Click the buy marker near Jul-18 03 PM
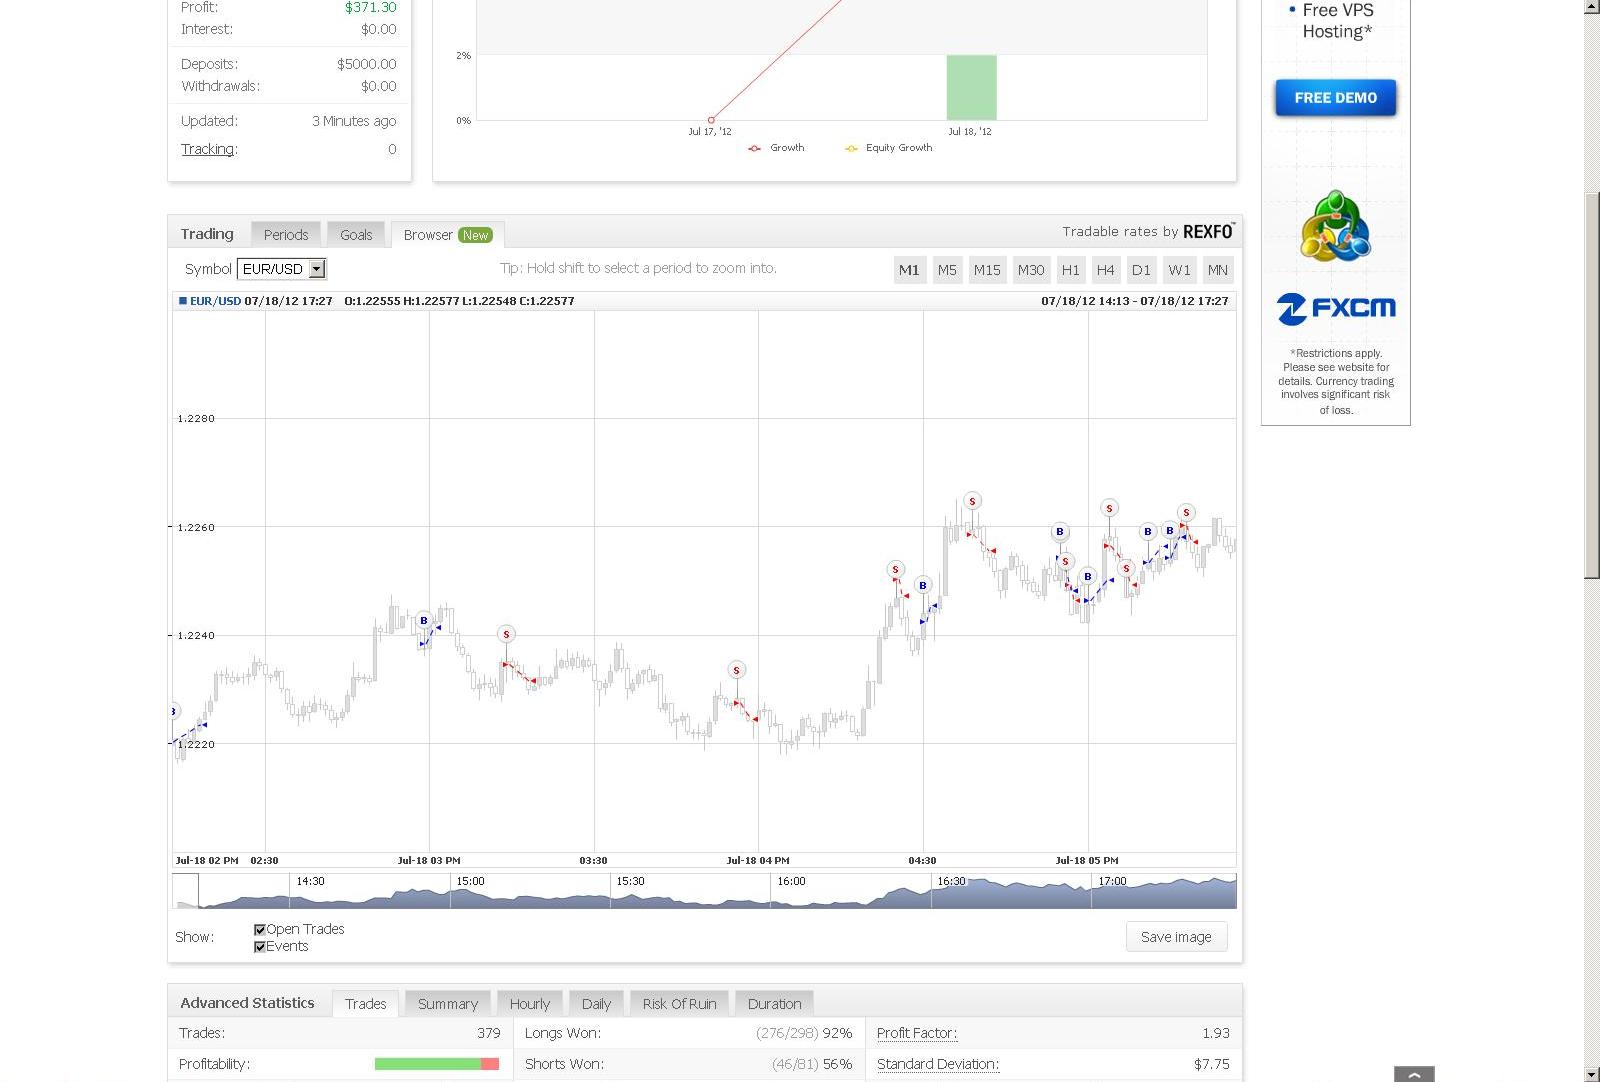1600x1082 pixels. point(424,620)
